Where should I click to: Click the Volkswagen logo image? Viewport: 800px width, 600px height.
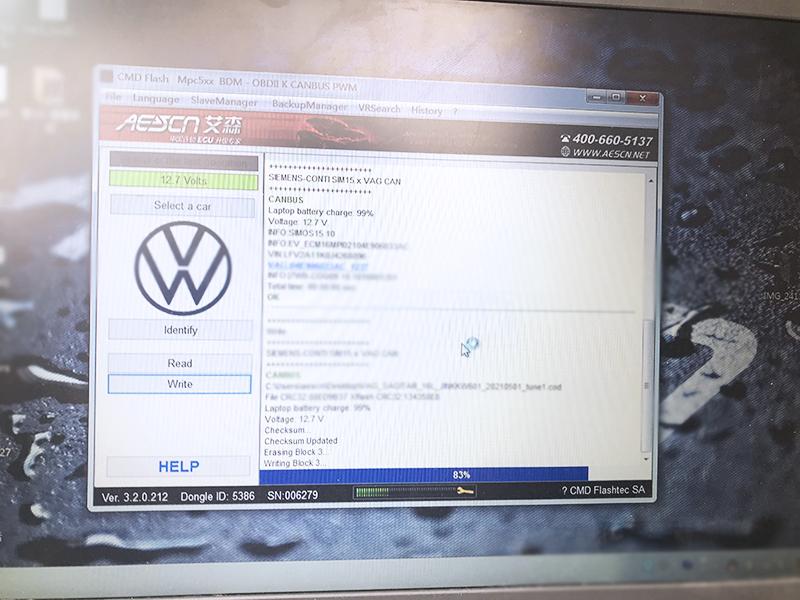pos(182,267)
